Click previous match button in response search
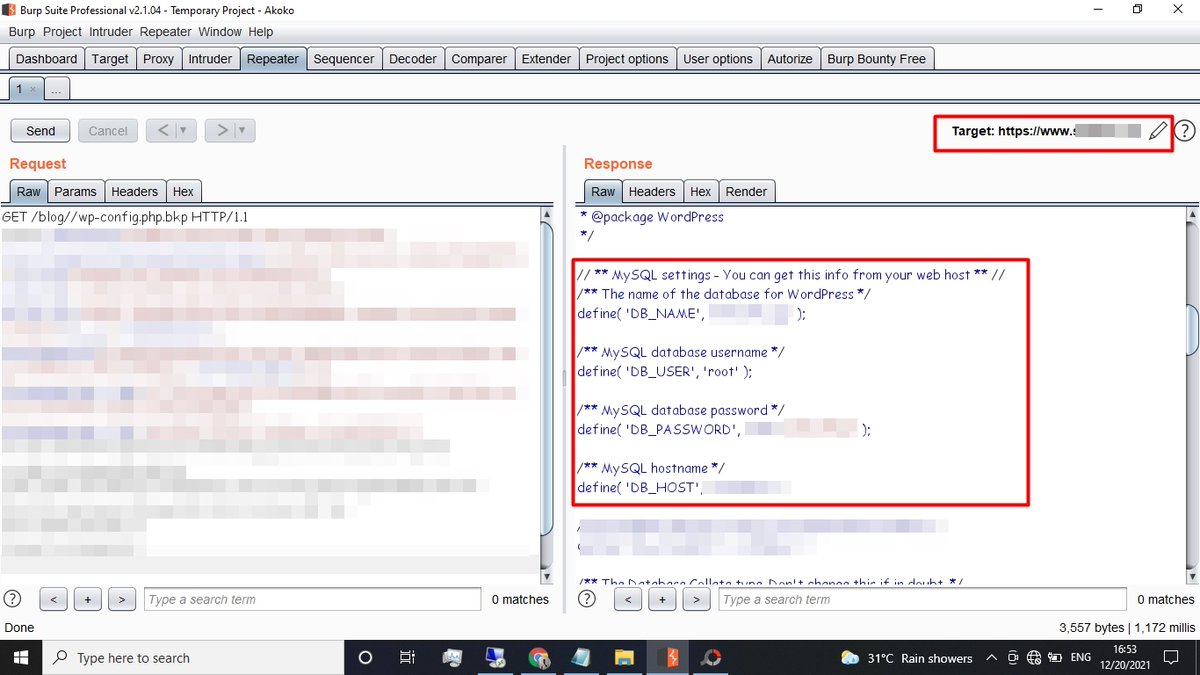Image resolution: width=1200 pixels, height=675 pixels. point(627,599)
